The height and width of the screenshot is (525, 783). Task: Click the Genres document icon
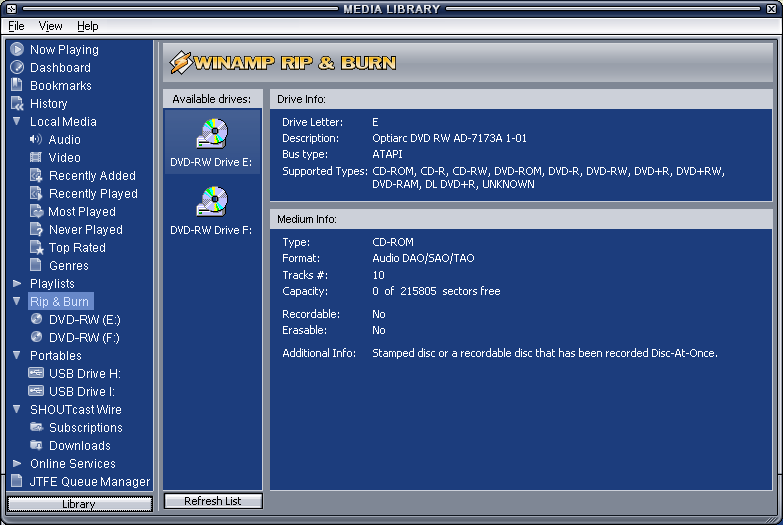click(35, 265)
